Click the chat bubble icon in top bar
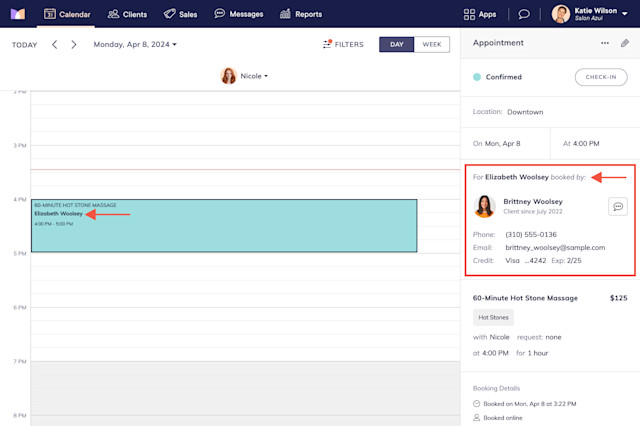The height and width of the screenshot is (426, 640). [x=524, y=14]
